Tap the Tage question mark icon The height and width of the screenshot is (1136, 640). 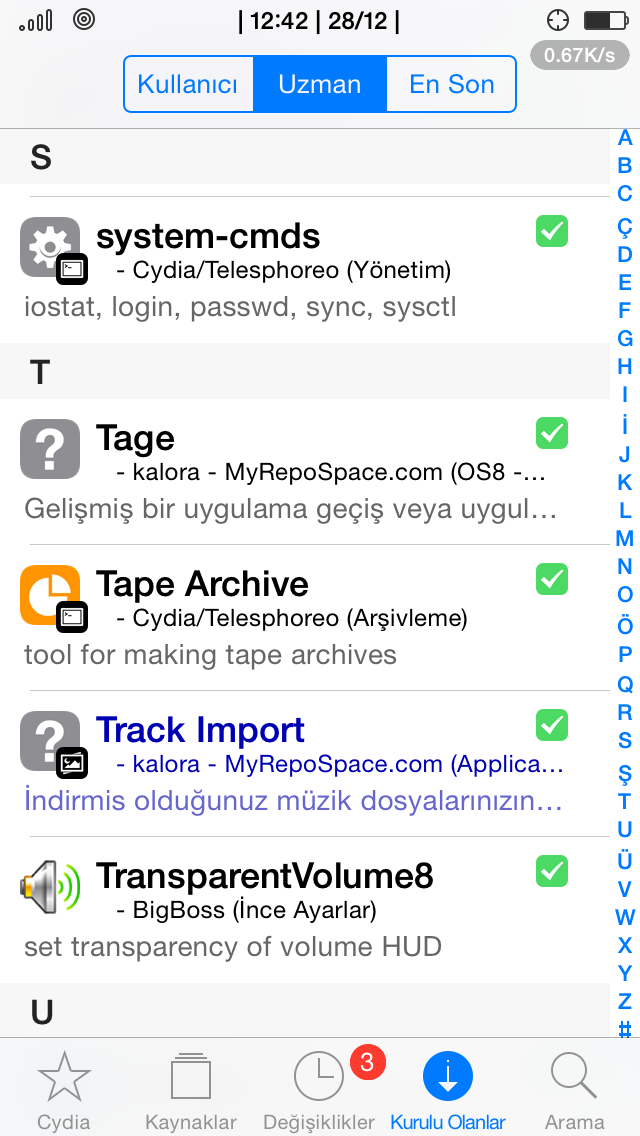coord(50,448)
